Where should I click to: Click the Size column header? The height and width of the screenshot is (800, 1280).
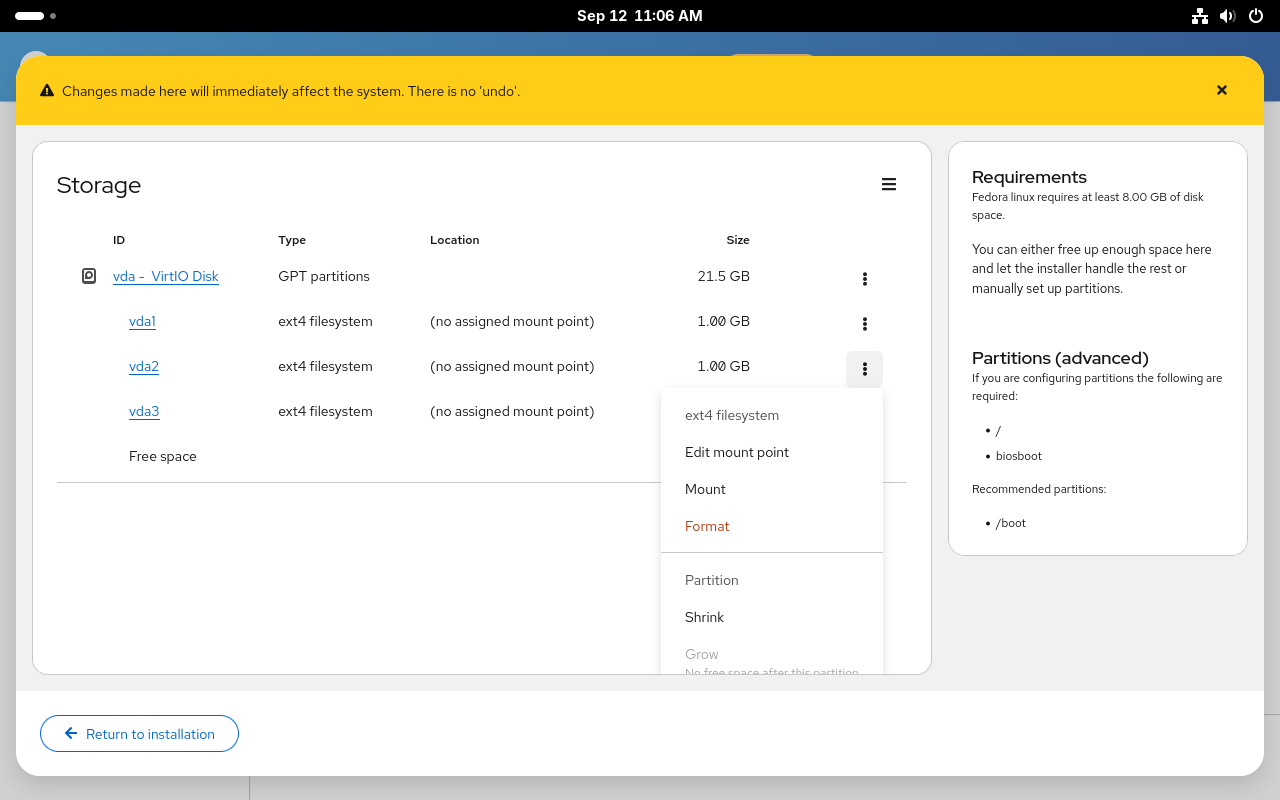coord(738,240)
